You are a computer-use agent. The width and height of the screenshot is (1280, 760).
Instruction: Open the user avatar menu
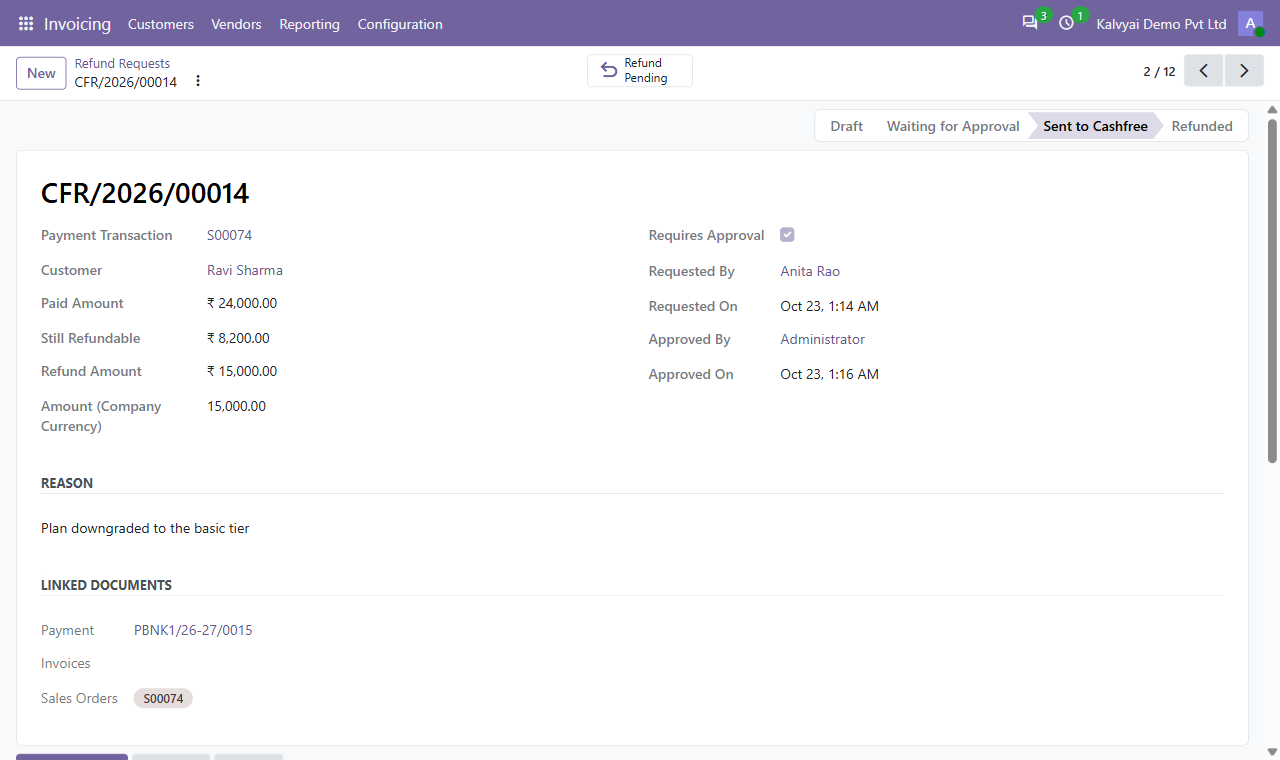1250,24
